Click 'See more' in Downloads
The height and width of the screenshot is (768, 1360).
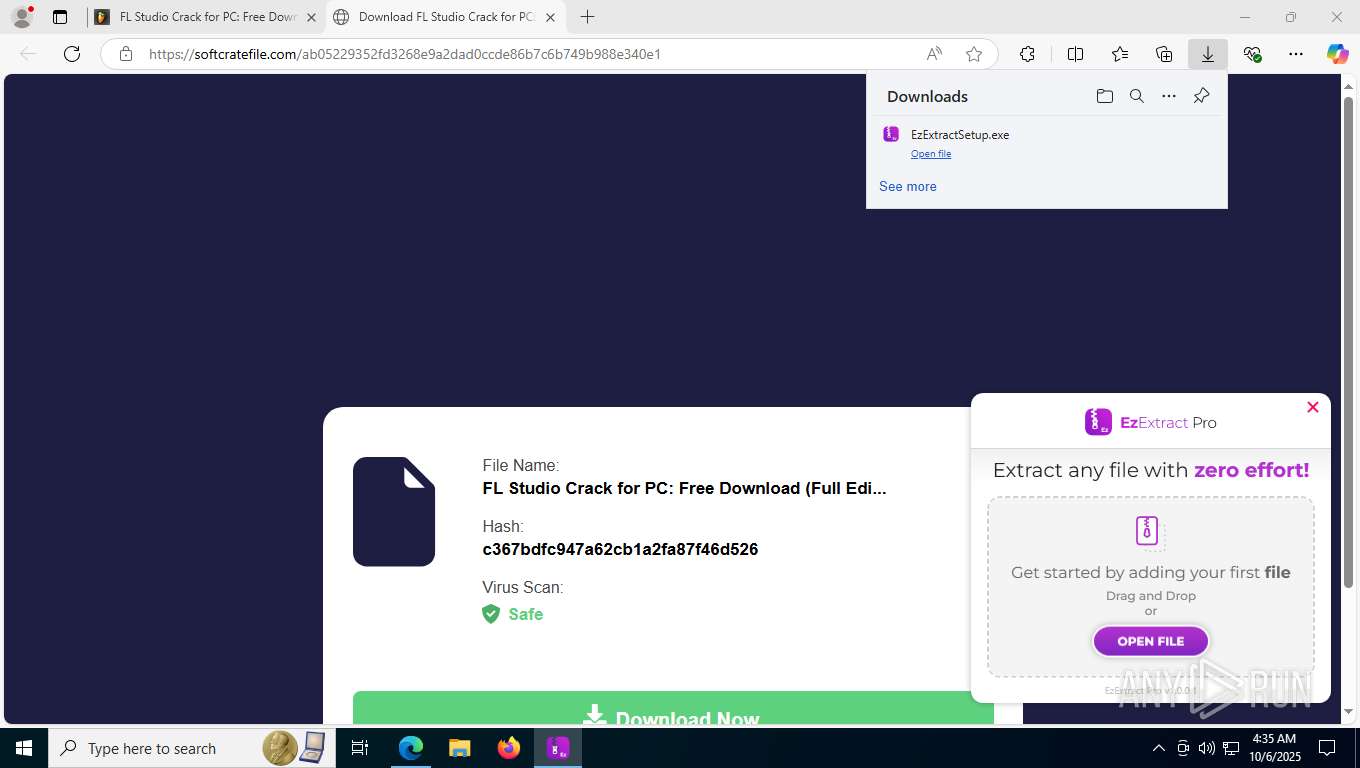[908, 187]
